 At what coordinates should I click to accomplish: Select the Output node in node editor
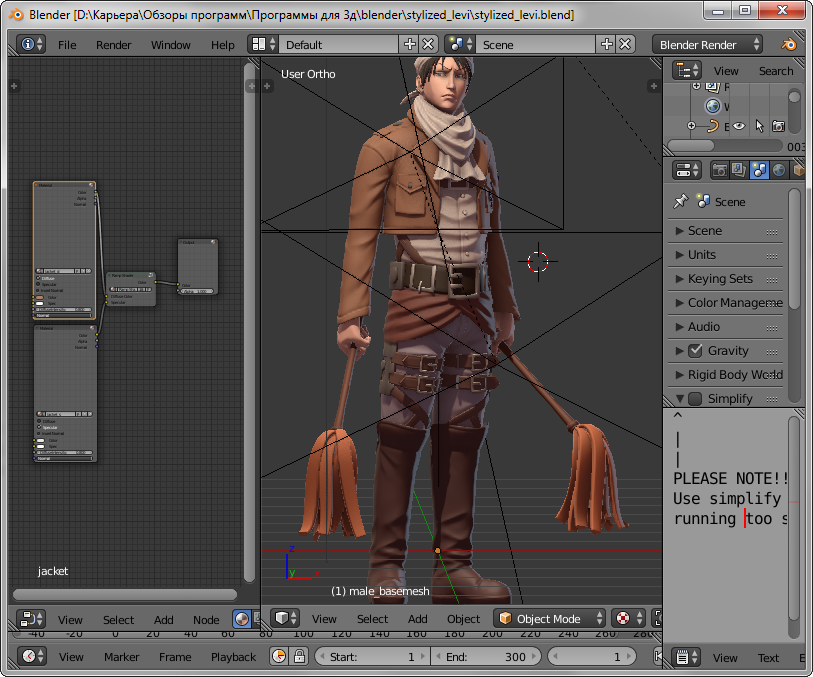(x=198, y=267)
